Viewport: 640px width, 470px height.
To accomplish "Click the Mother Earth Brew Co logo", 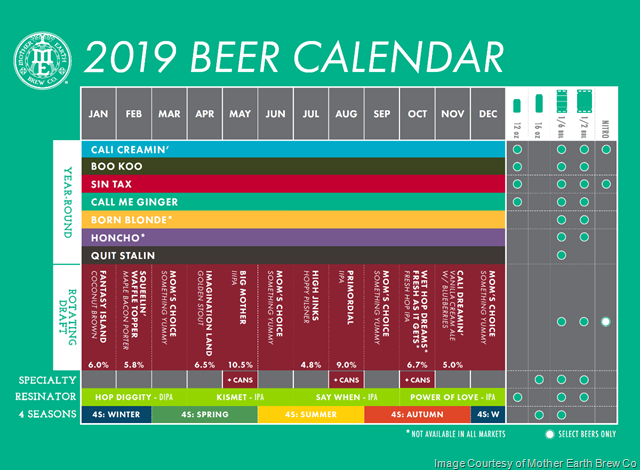I will (42, 60).
